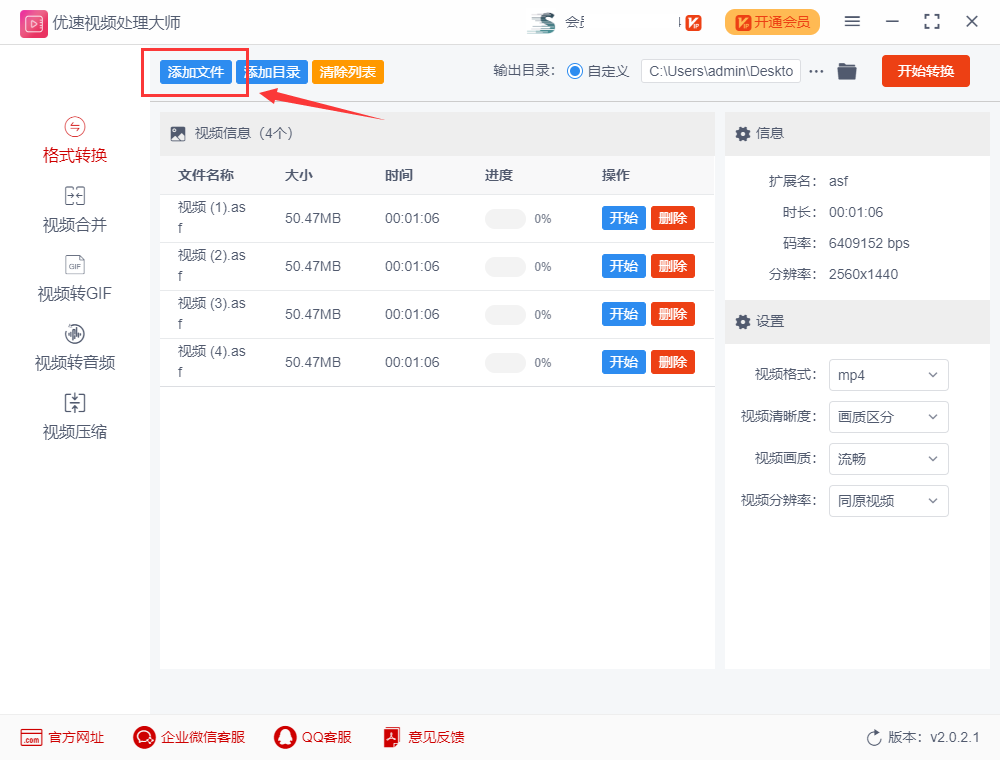This screenshot has height=760, width=1000.
Task: Open the 视频压缩 compression tool
Action: click(75, 417)
